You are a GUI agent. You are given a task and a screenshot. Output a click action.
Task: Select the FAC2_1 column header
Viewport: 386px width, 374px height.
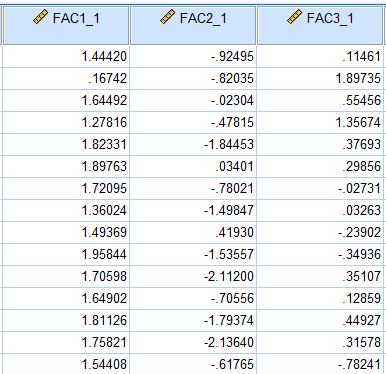click(193, 26)
